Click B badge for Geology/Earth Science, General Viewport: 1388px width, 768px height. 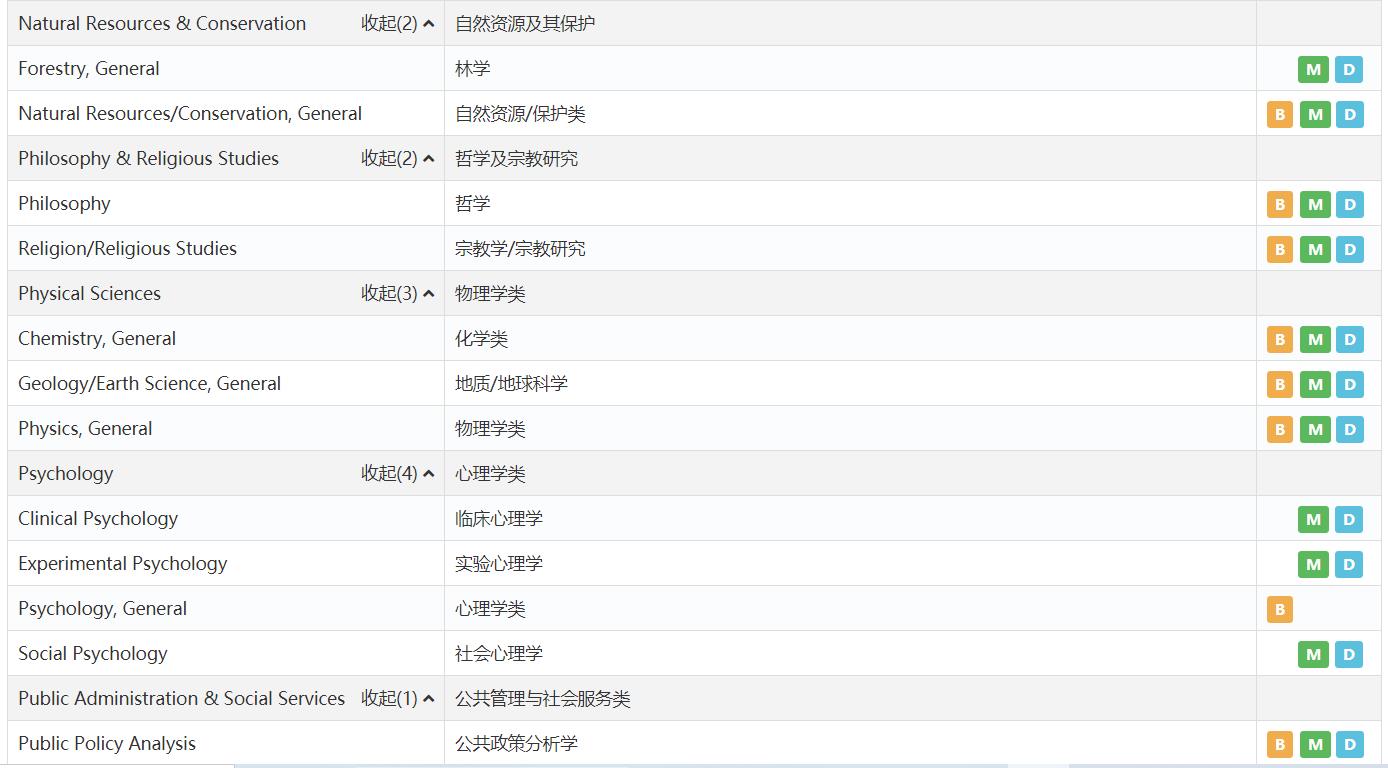1280,384
